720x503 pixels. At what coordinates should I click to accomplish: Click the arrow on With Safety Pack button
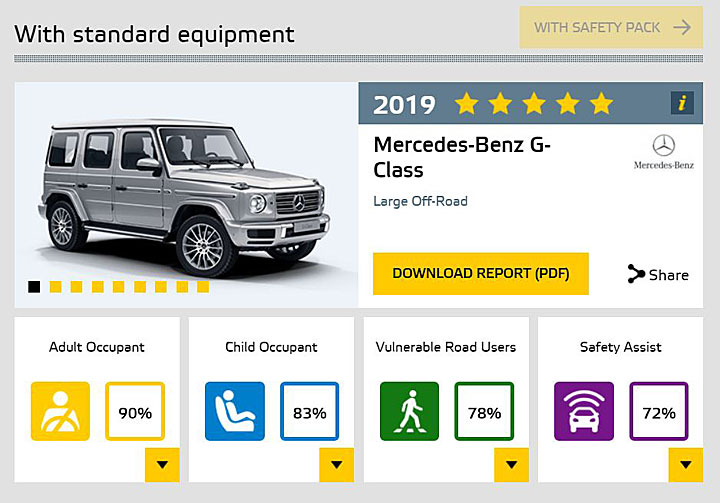pos(682,28)
